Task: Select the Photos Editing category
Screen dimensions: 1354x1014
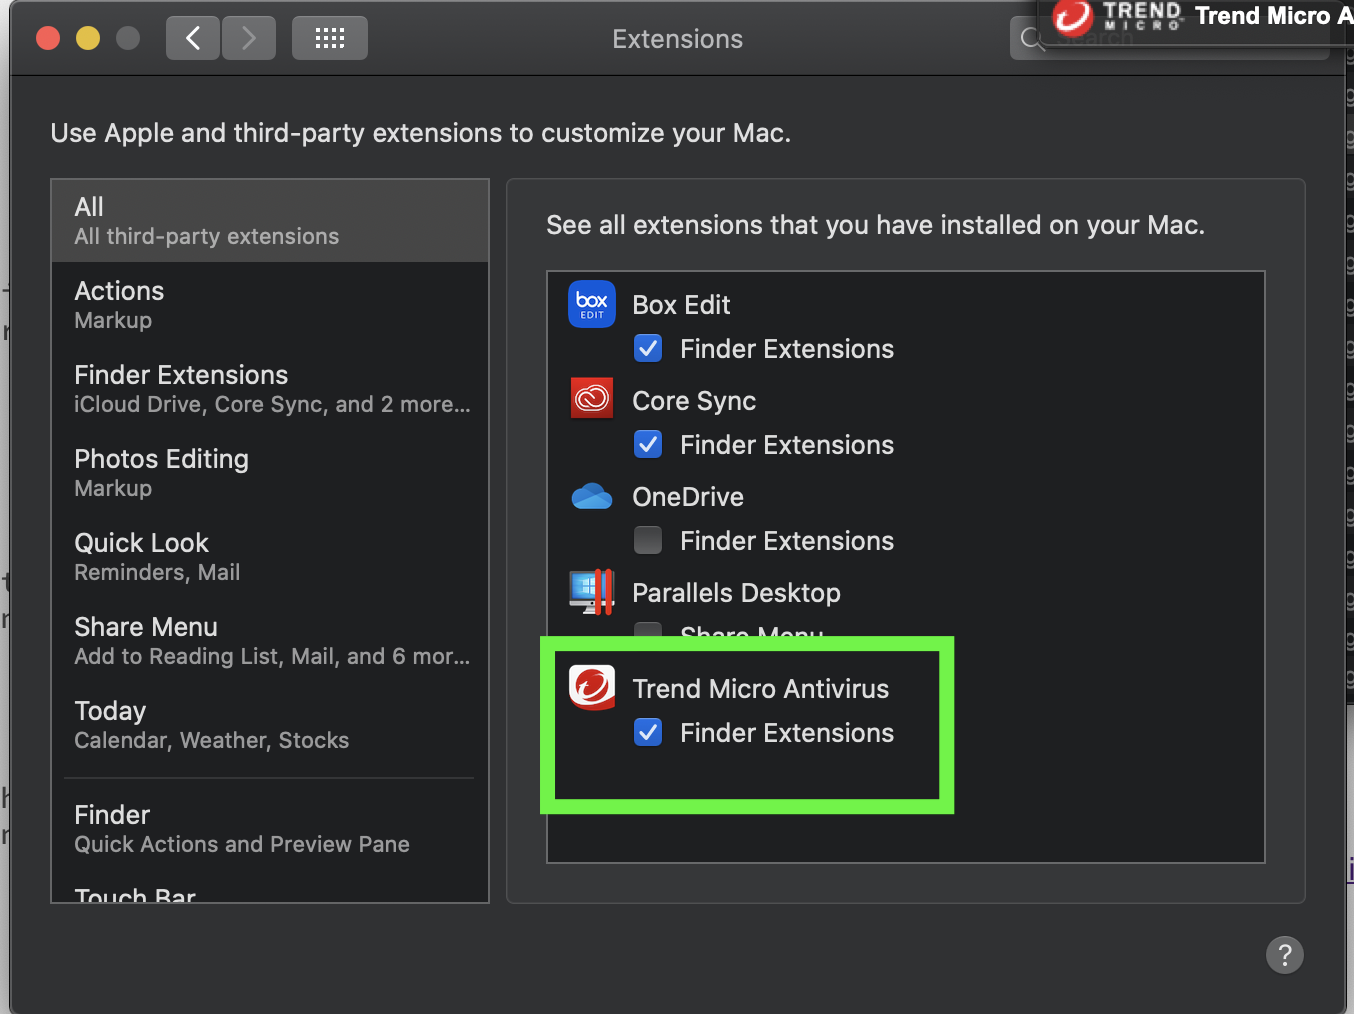Action: point(270,473)
